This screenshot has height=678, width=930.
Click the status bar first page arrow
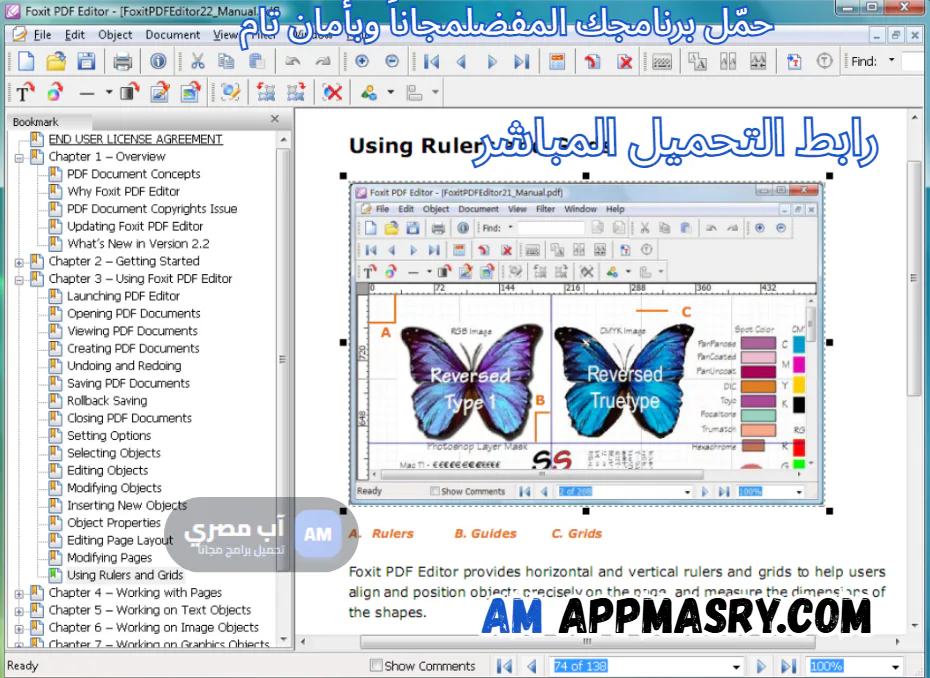point(504,666)
